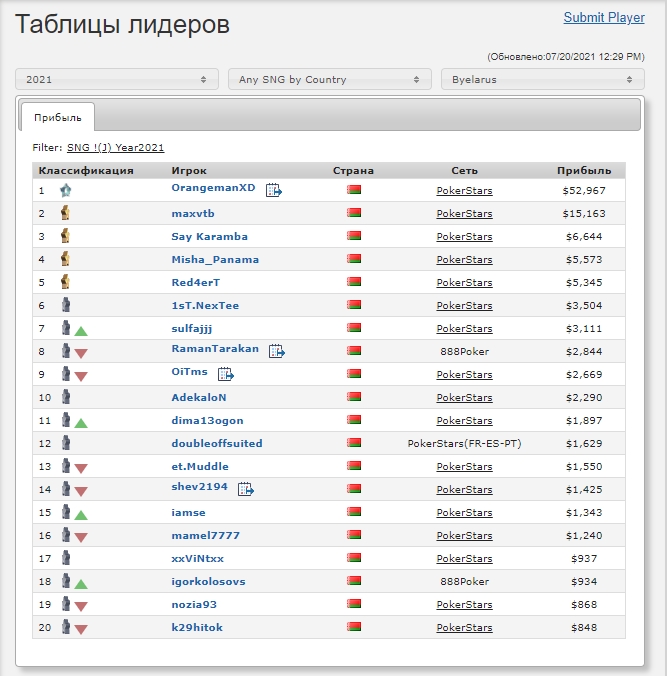This screenshot has height=676, width=667.
Task: Click the gold rank badge for Say Karamba
Action: [66, 236]
